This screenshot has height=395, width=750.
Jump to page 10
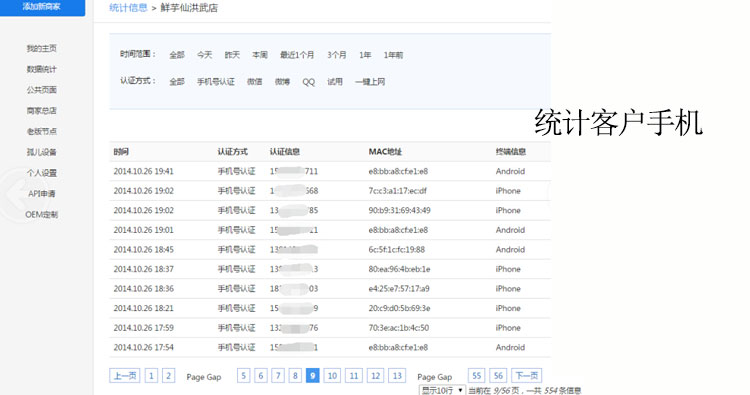(x=332, y=376)
